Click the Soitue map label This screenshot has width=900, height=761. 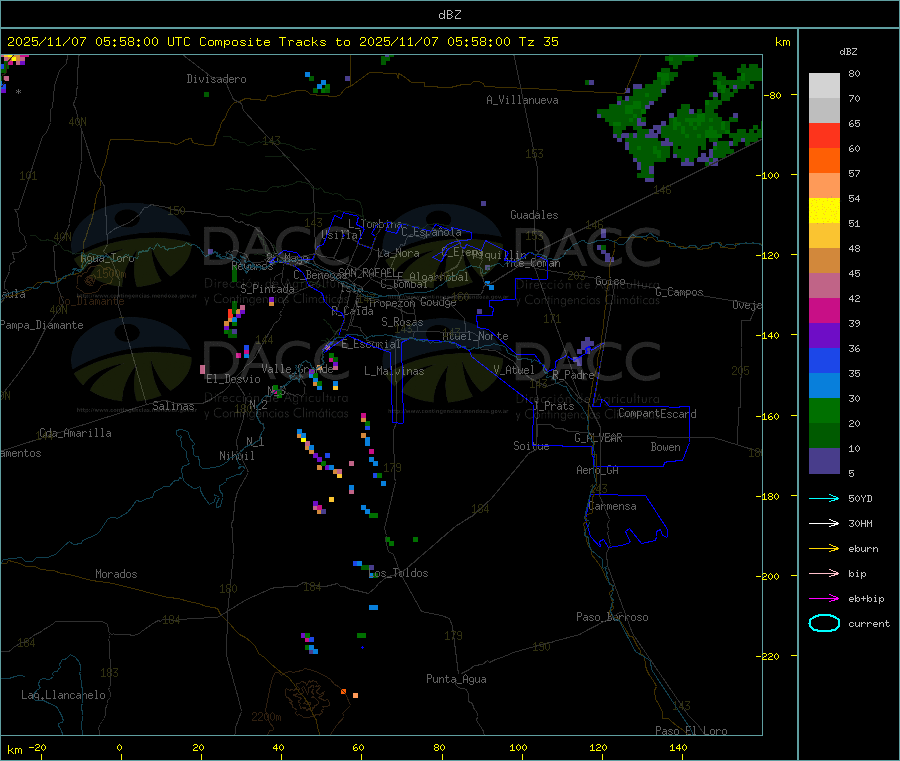coord(531,446)
